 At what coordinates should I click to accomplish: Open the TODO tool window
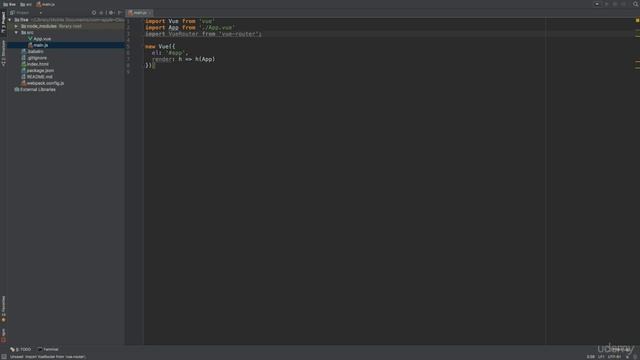[20, 349]
